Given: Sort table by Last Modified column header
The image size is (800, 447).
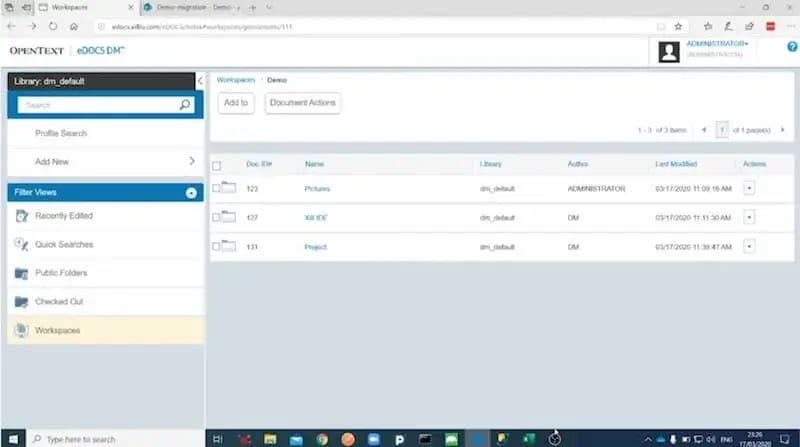Looking at the screenshot, I should [676, 164].
